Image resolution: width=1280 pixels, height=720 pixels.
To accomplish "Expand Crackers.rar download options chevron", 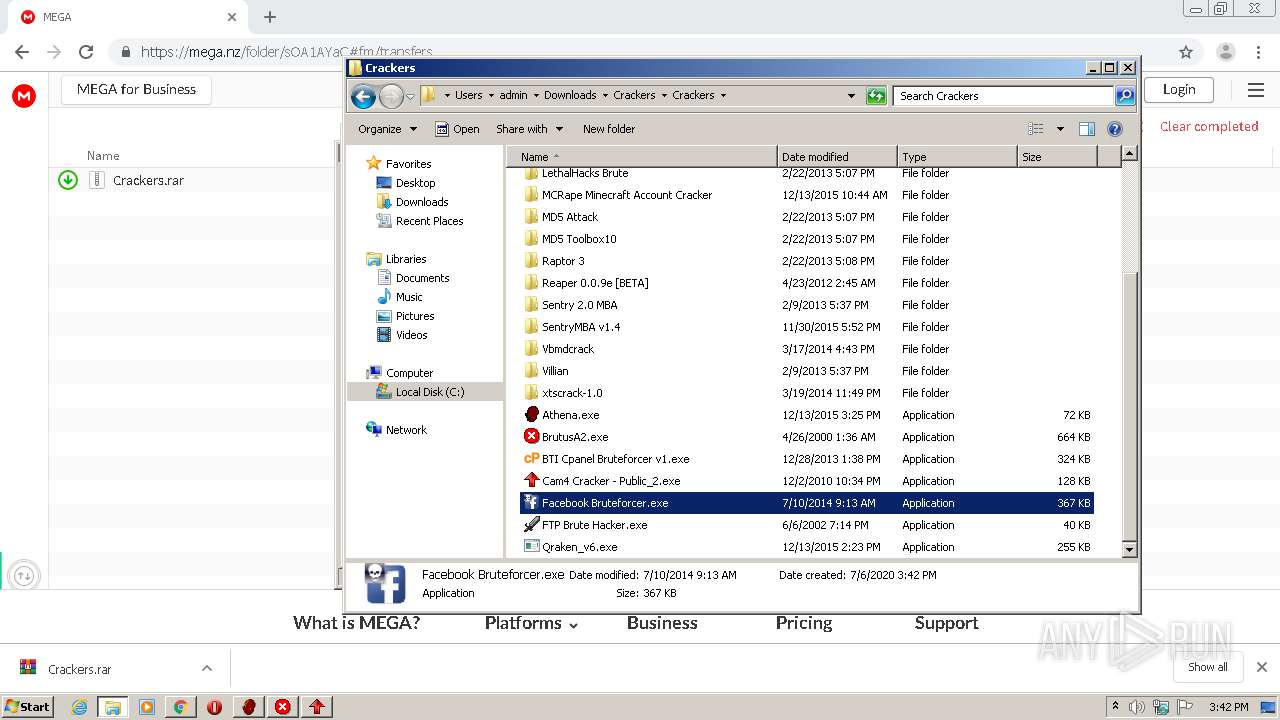I will (207, 668).
